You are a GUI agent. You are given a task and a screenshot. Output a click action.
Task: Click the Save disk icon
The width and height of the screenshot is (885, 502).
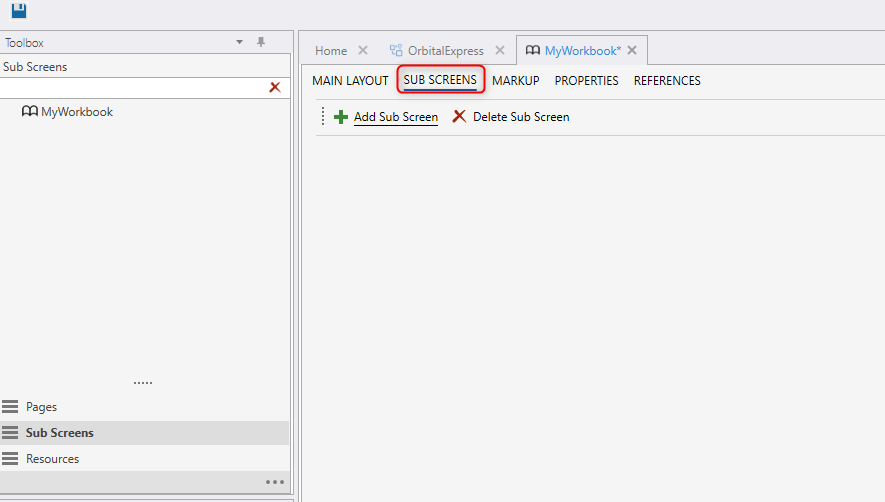point(18,11)
